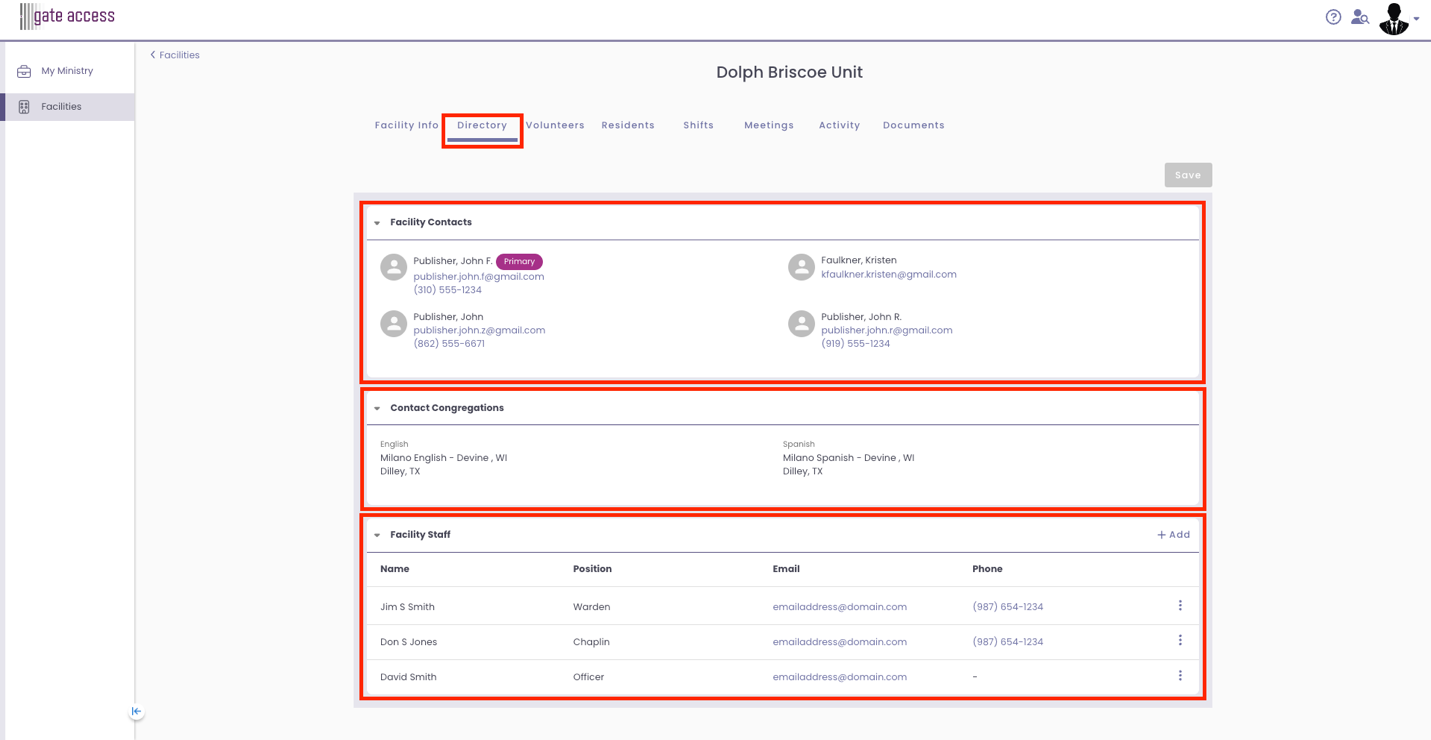Call Don S Jones's phone number
The width and height of the screenshot is (1431, 740).
click(x=1008, y=642)
